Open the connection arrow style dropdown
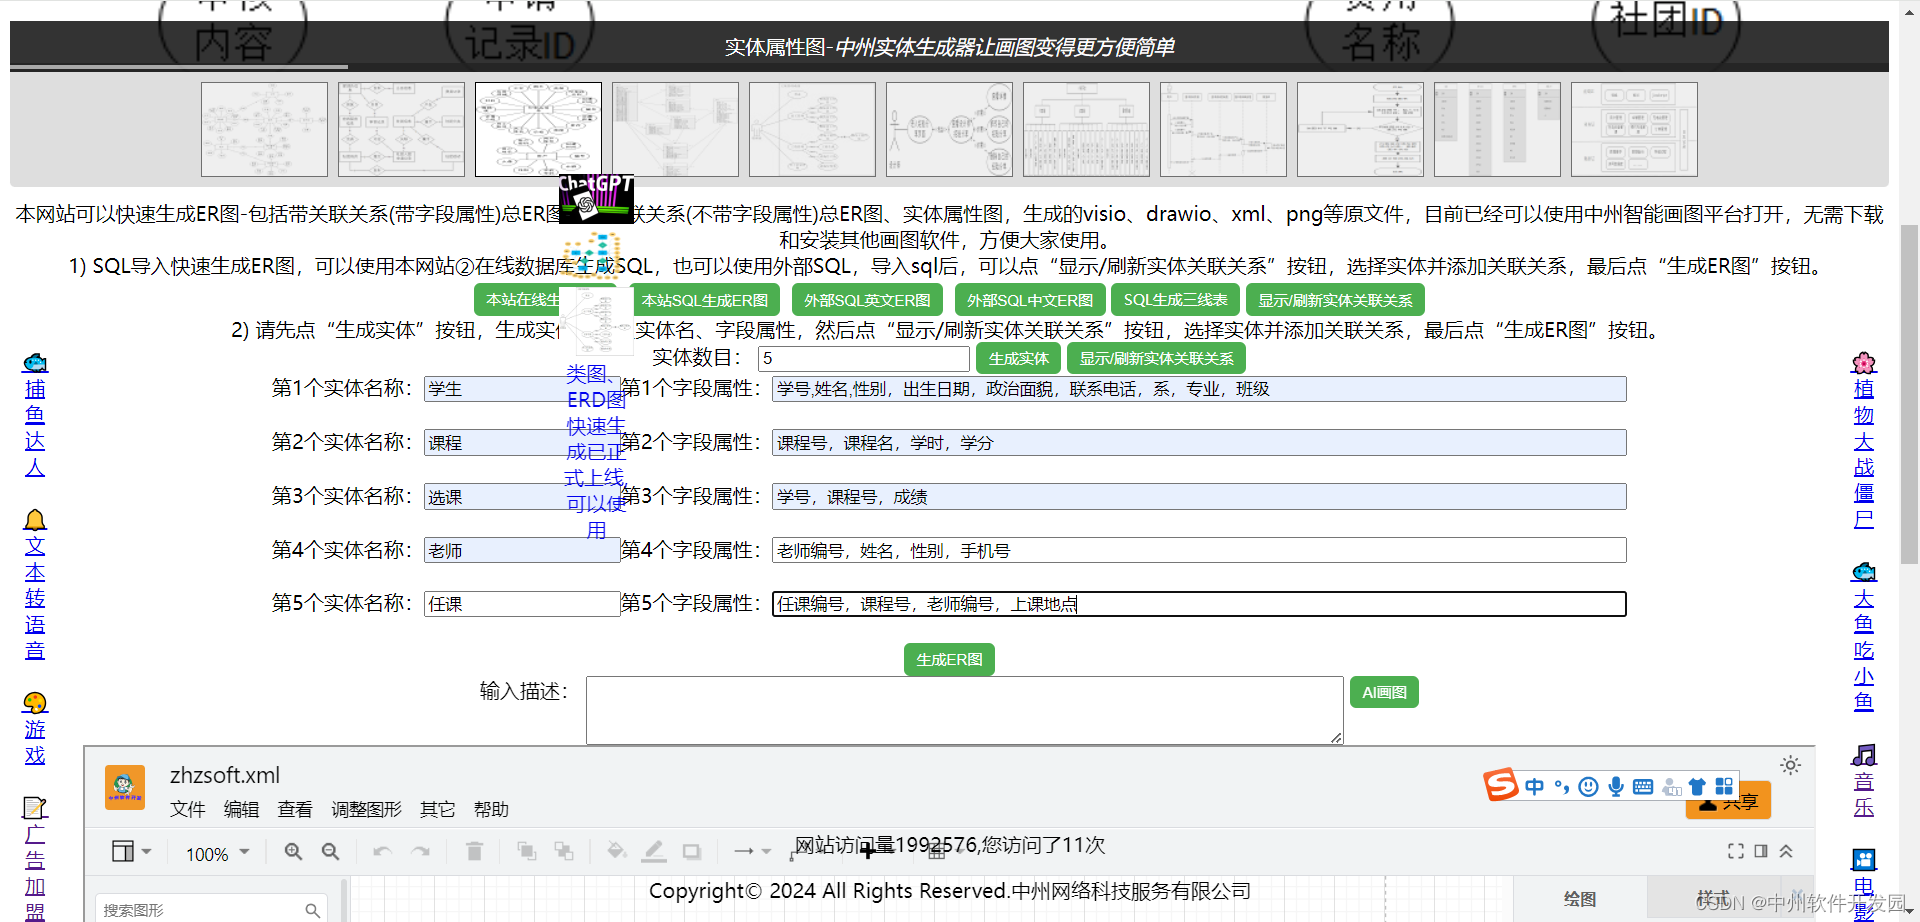The image size is (1920, 922). [x=752, y=852]
